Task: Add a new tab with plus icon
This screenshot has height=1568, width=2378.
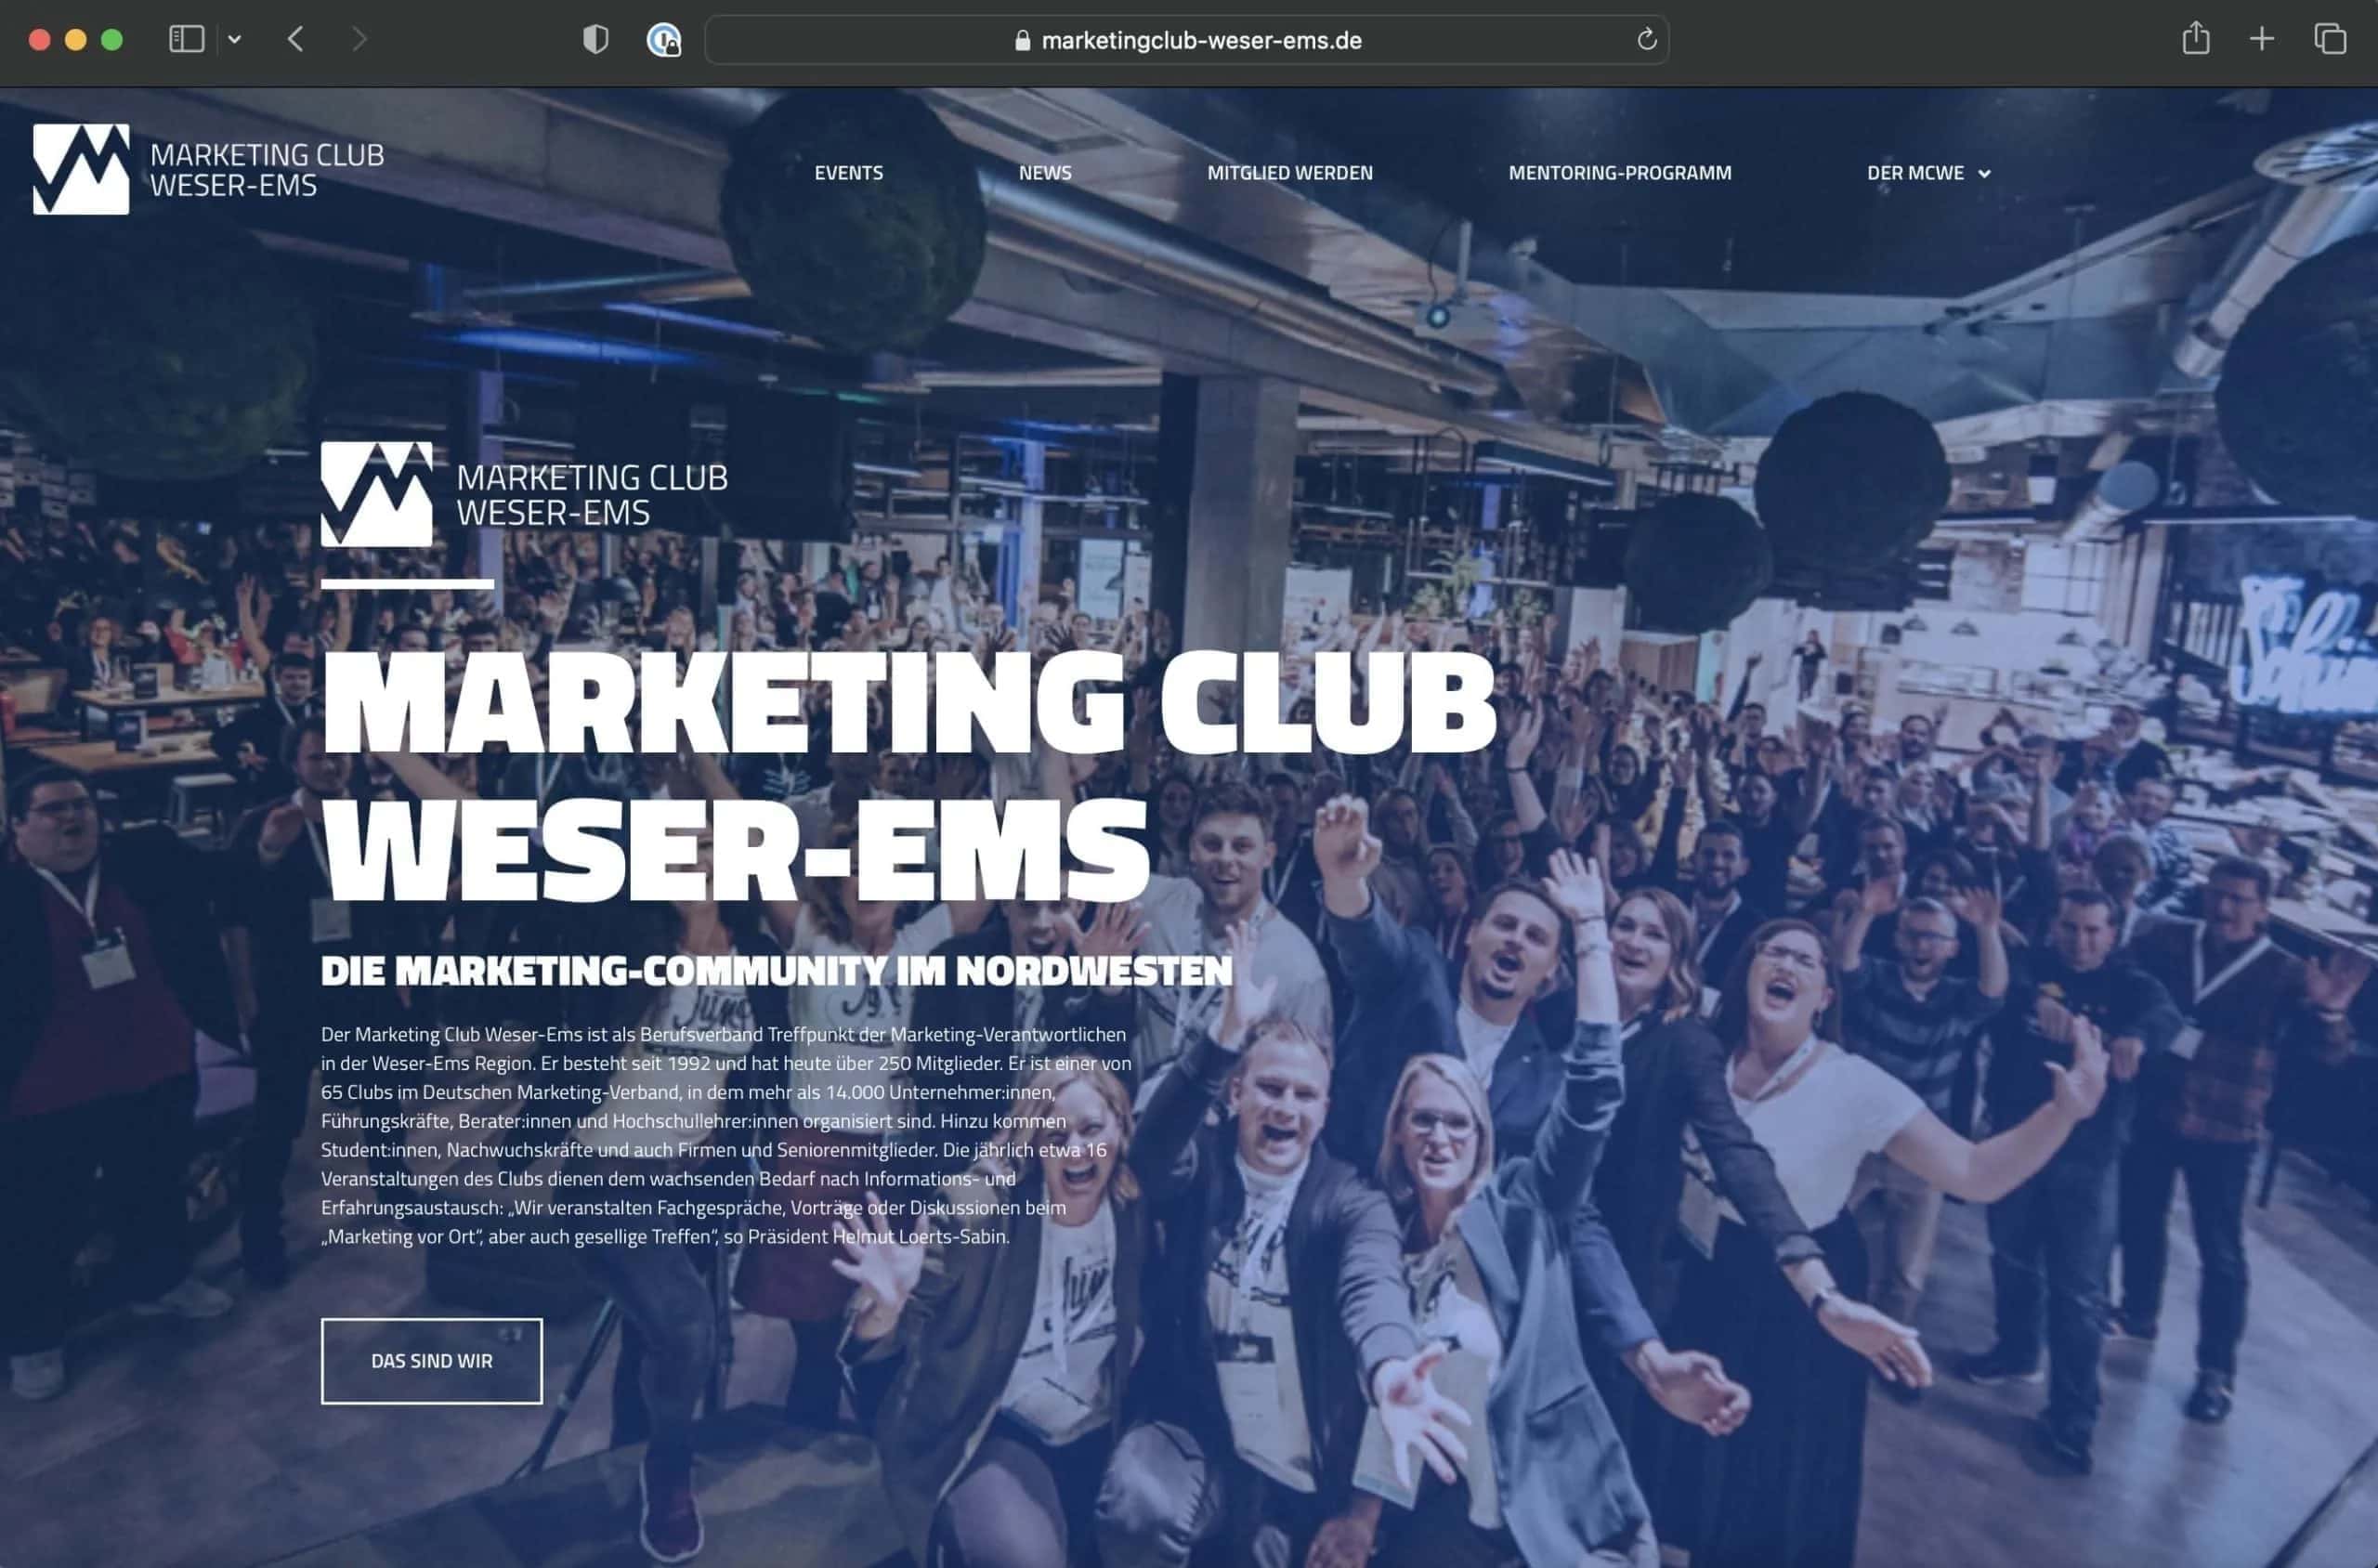Action: 2262,39
